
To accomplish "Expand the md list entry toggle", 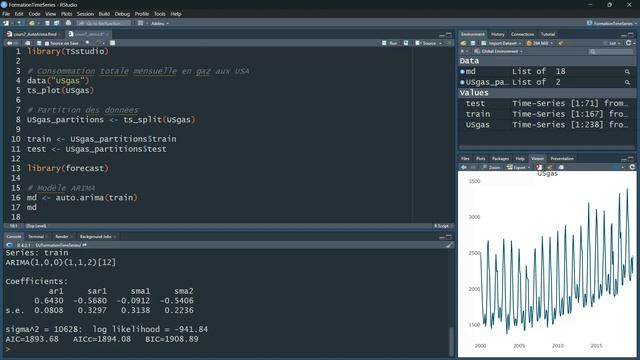I will tap(462, 71).
